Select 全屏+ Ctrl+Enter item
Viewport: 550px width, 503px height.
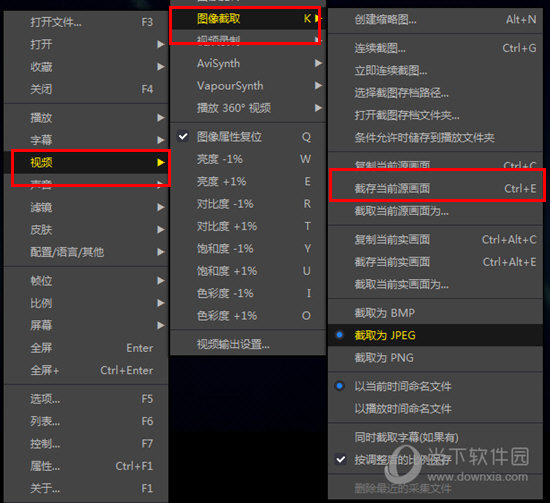(86, 370)
